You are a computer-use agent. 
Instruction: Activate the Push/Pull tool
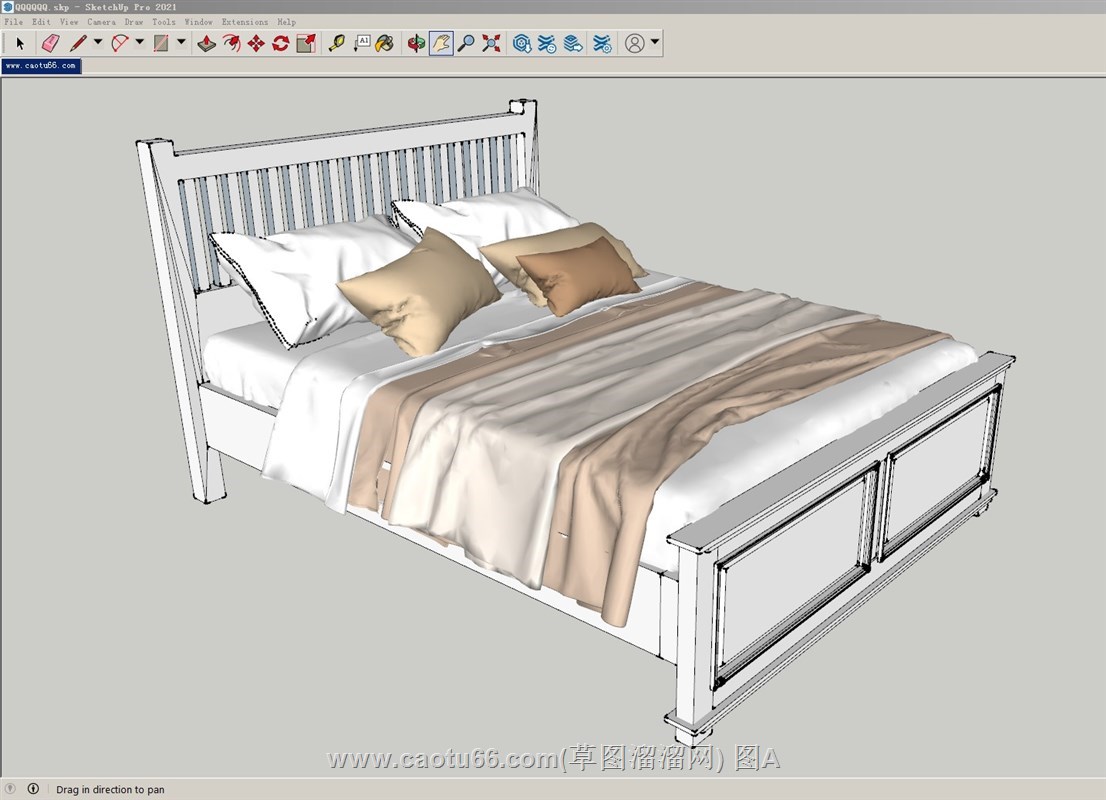click(206, 43)
